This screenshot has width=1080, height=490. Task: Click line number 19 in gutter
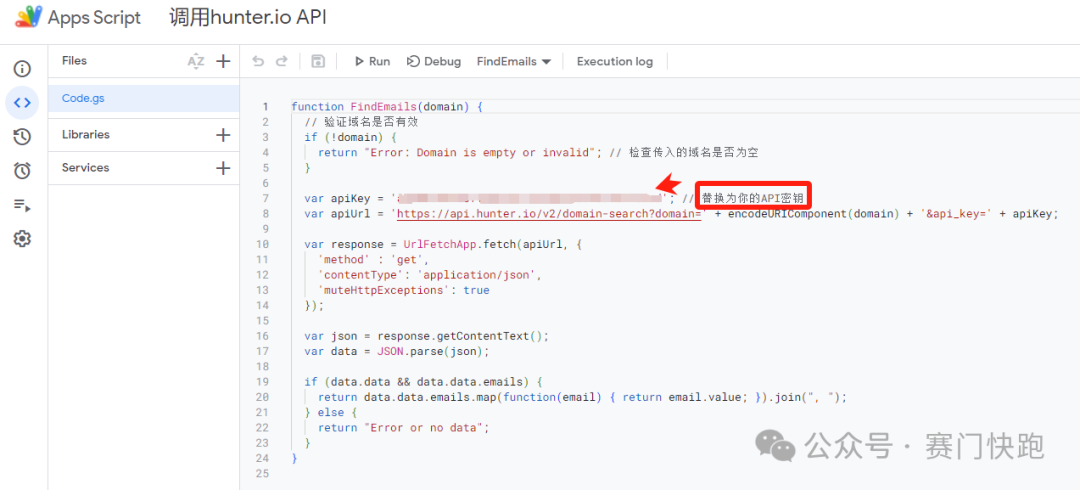pos(264,382)
